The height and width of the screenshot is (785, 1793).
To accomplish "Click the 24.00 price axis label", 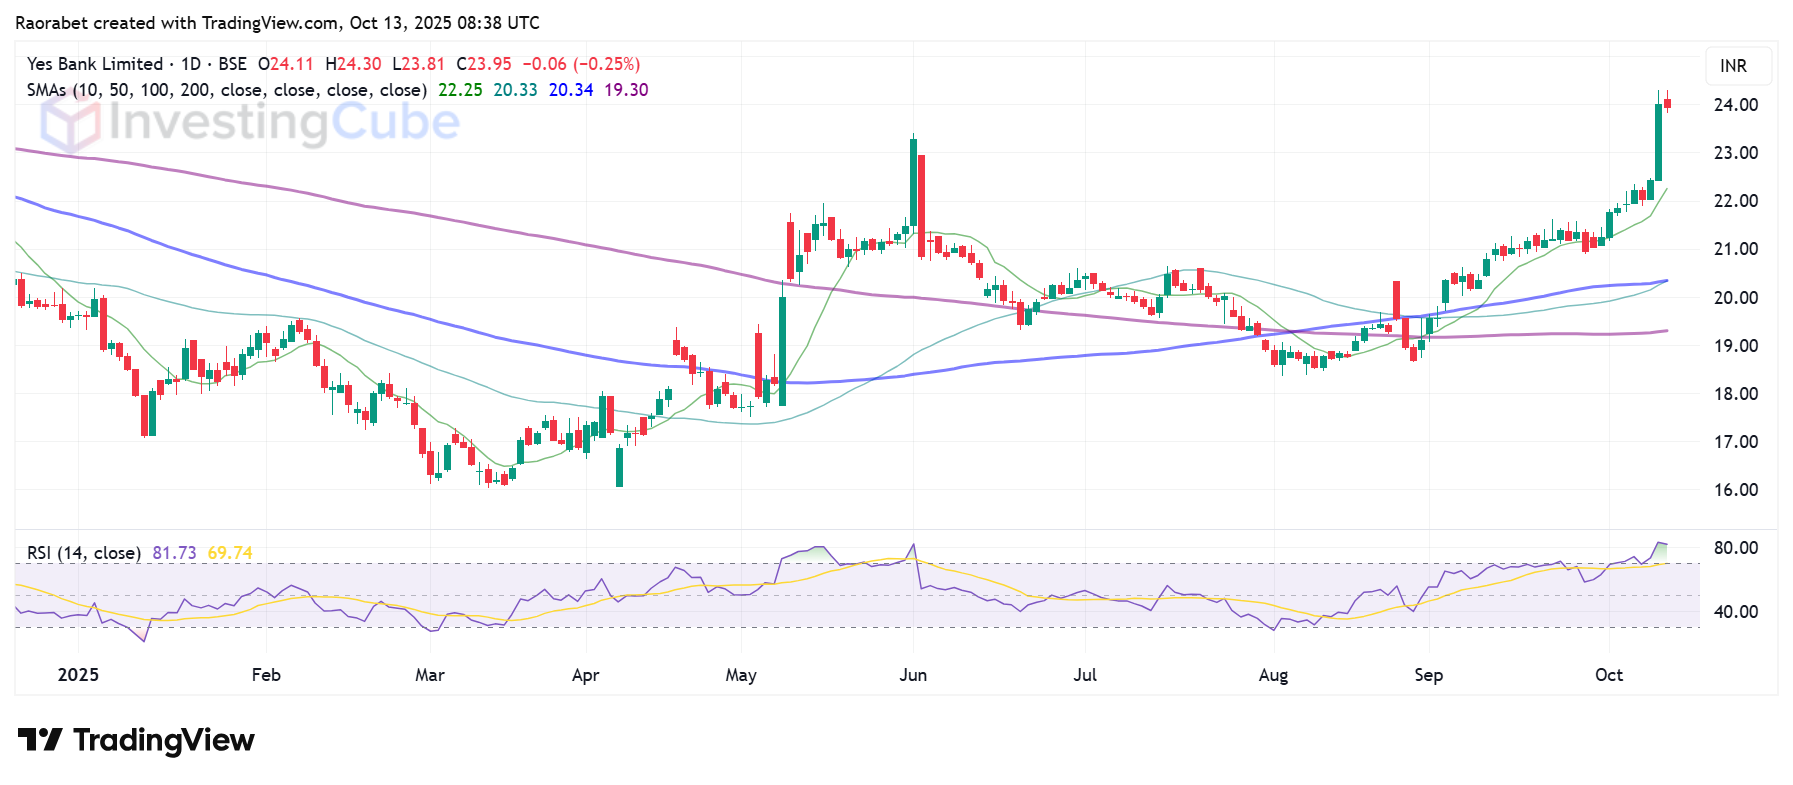I will pos(1736,105).
